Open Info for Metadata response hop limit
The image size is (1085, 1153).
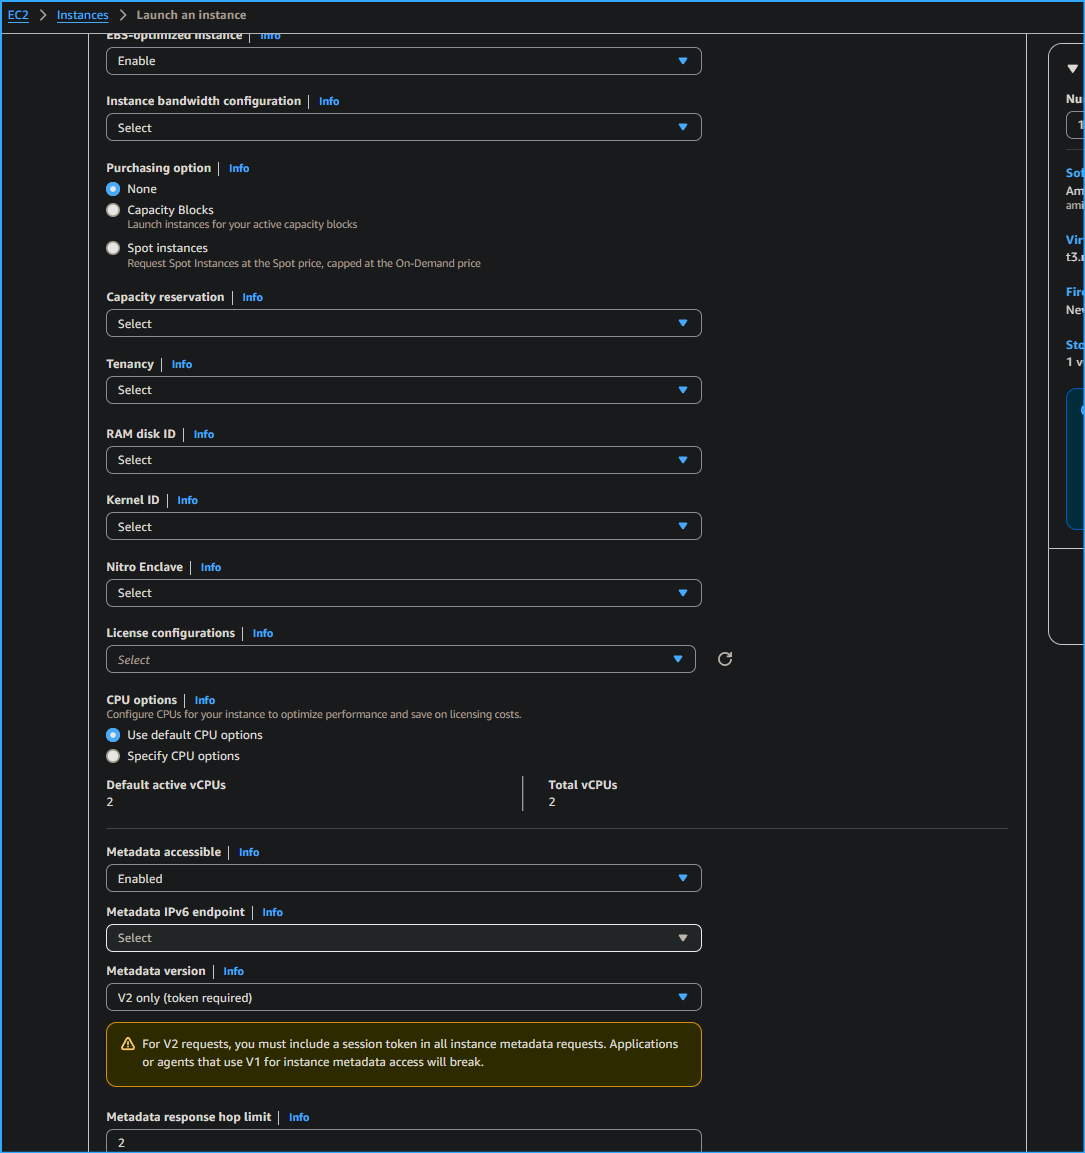[x=298, y=1117]
